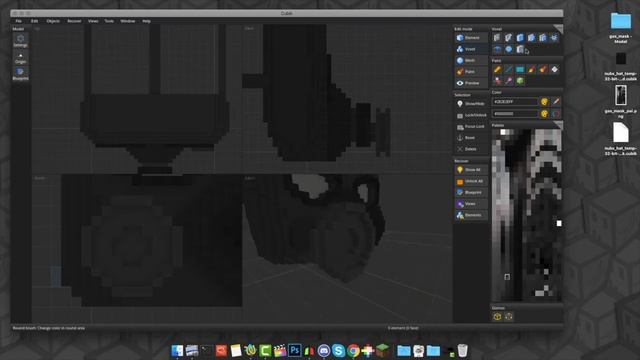Viewport: 640px width, 360px height.
Task: Click the Blueprint icon in the left sidebar
Action: (20, 73)
